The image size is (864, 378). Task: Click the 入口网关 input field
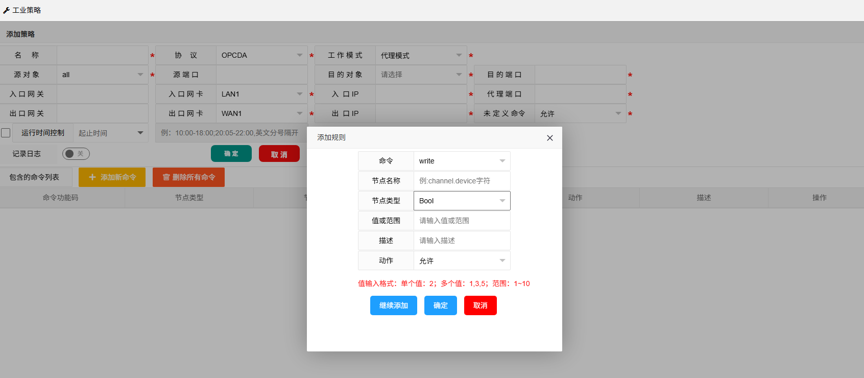coord(102,94)
